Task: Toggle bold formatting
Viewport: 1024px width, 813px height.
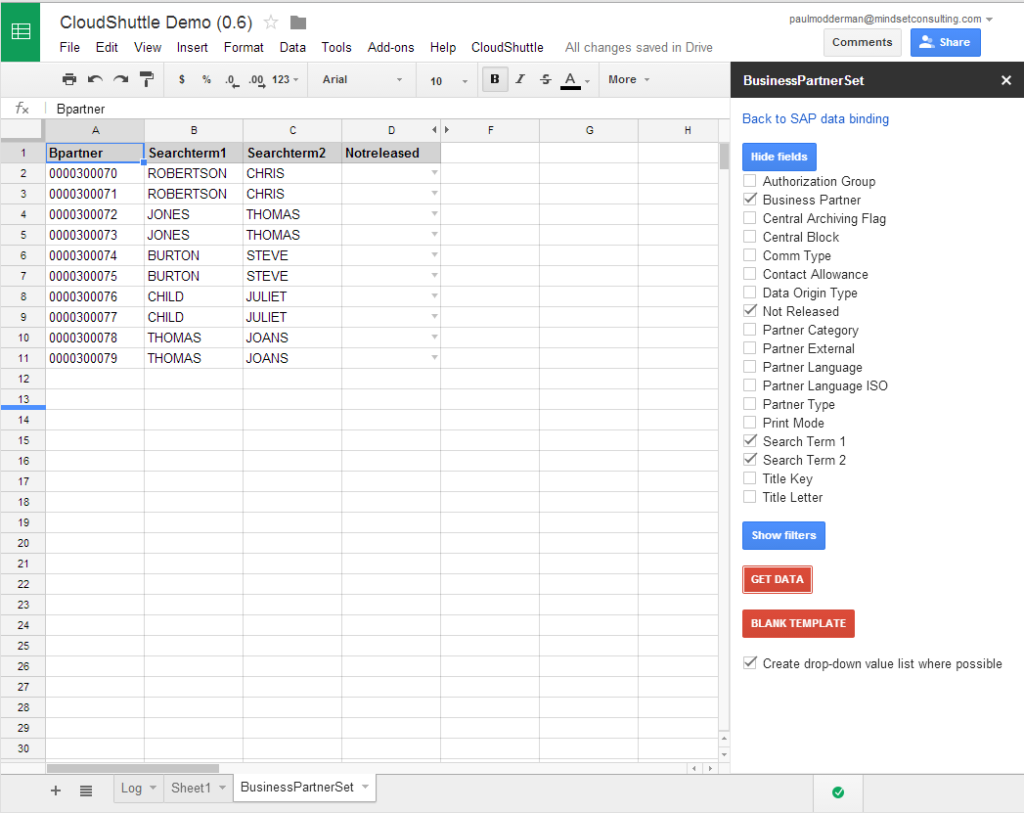Action: point(495,80)
